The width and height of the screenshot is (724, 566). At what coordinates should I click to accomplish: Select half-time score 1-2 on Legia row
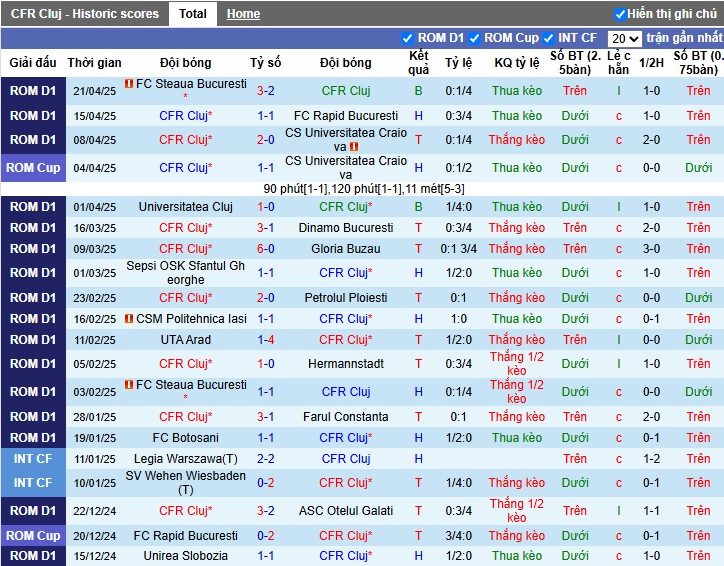coord(651,459)
